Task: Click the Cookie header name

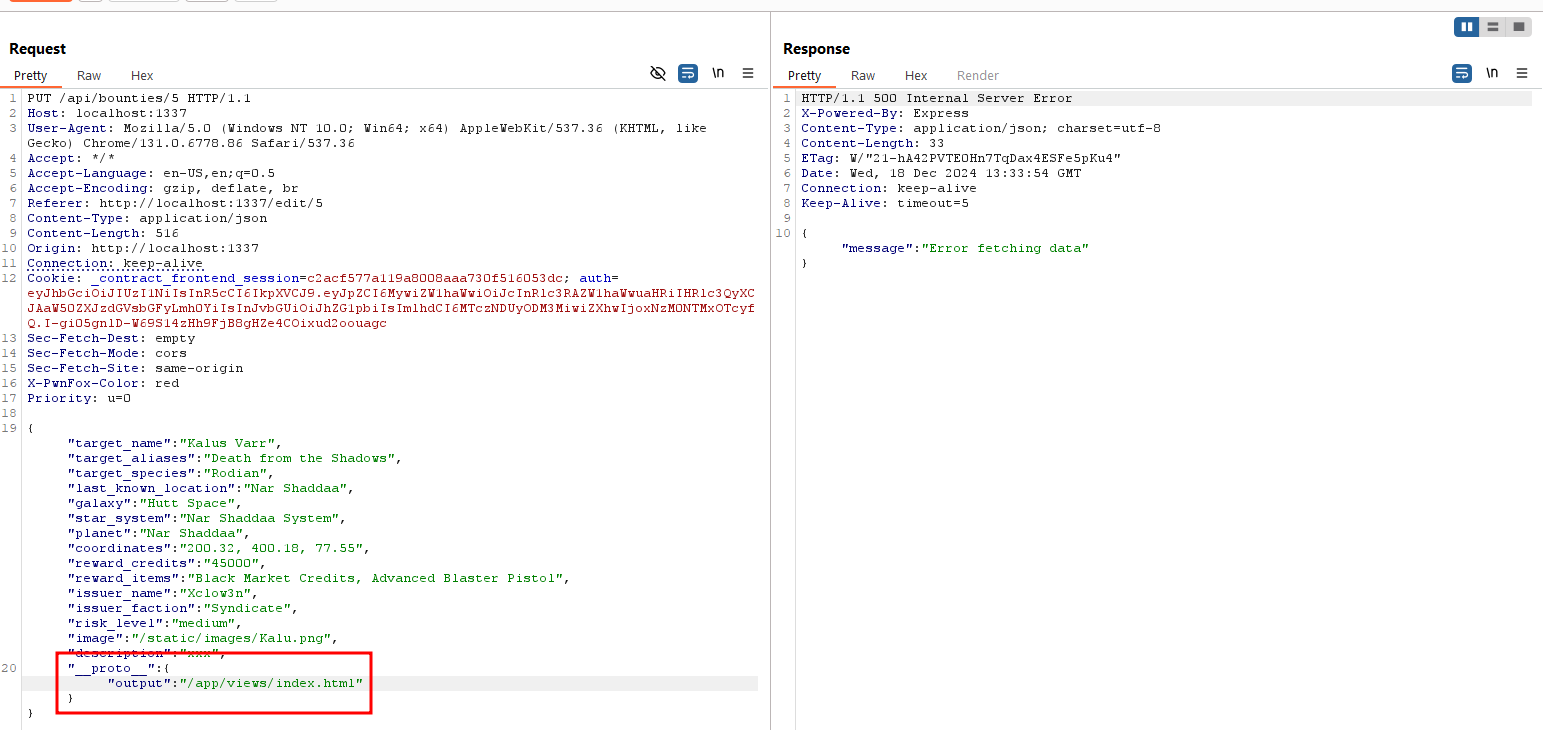Action: (51, 278)
